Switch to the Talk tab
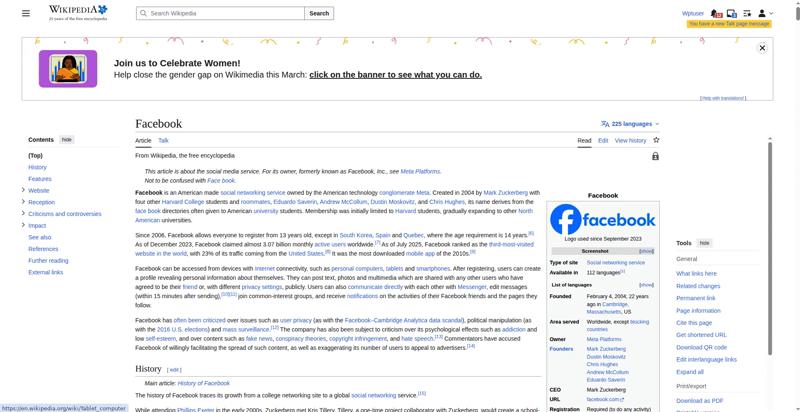This screenshot has width=800, height=412. (x=163, y=140)
